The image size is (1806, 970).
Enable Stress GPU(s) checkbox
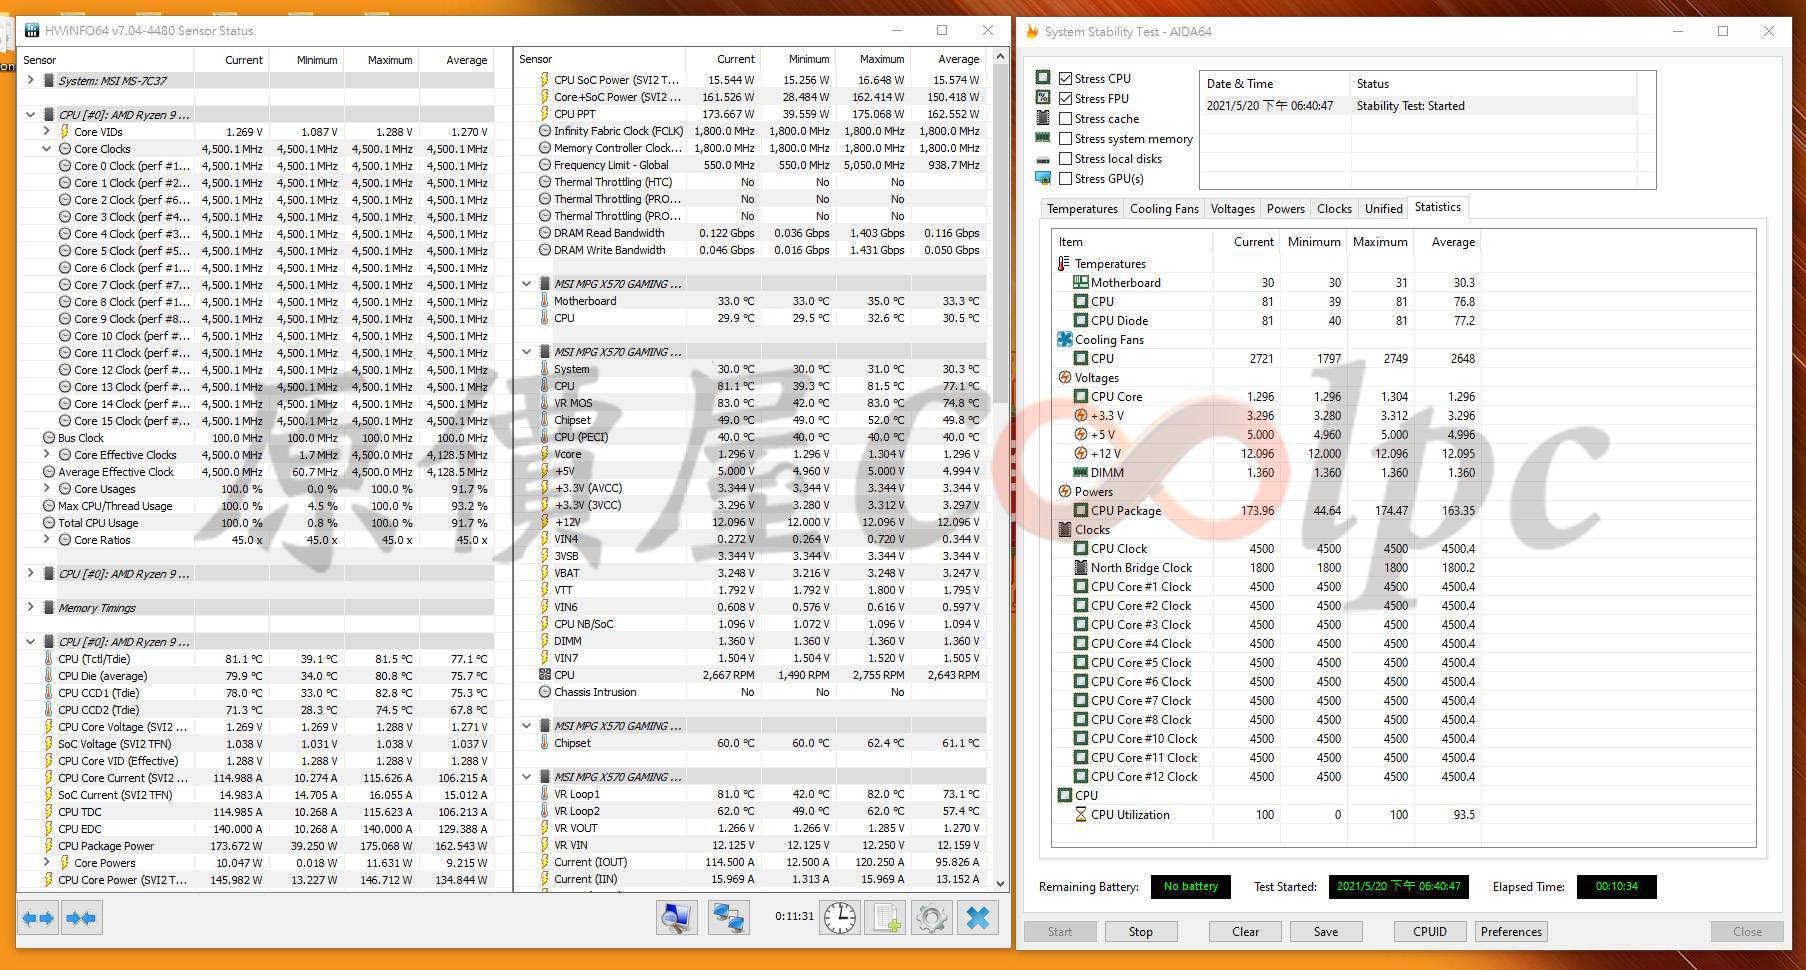pyautogui.click(x=1066, y=178)
